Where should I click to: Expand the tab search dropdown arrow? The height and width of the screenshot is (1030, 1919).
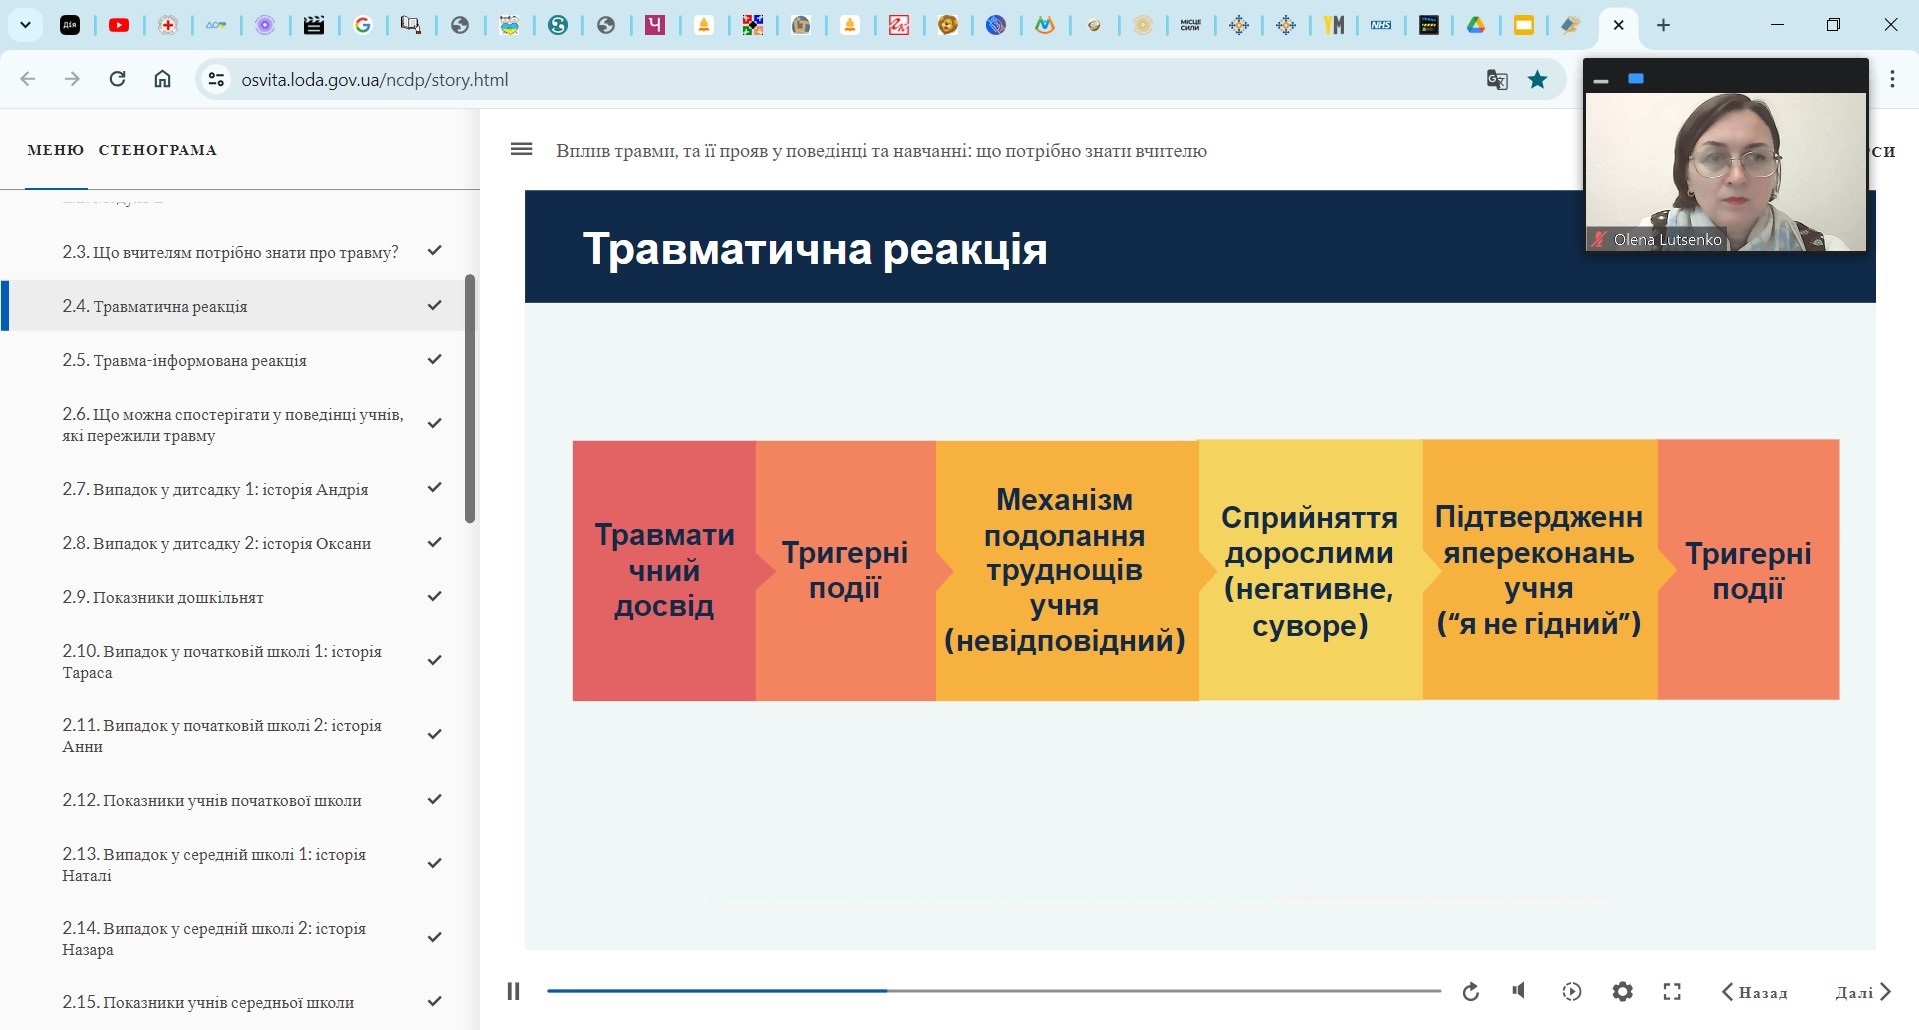pyautogui.click(x=25, y=25)
